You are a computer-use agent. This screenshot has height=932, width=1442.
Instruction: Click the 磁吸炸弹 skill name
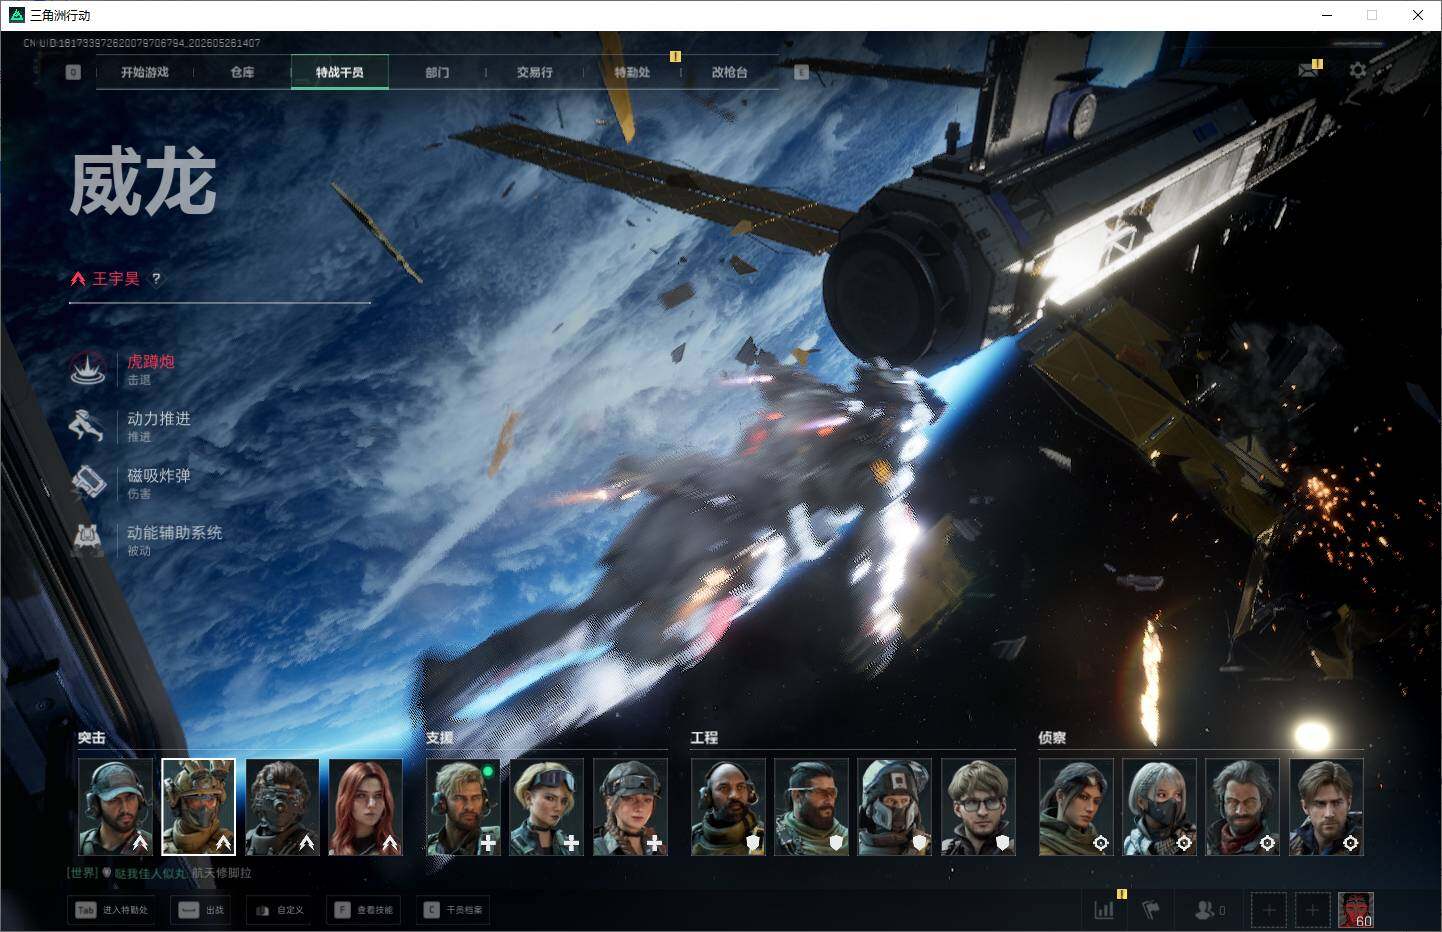point(159,475)
